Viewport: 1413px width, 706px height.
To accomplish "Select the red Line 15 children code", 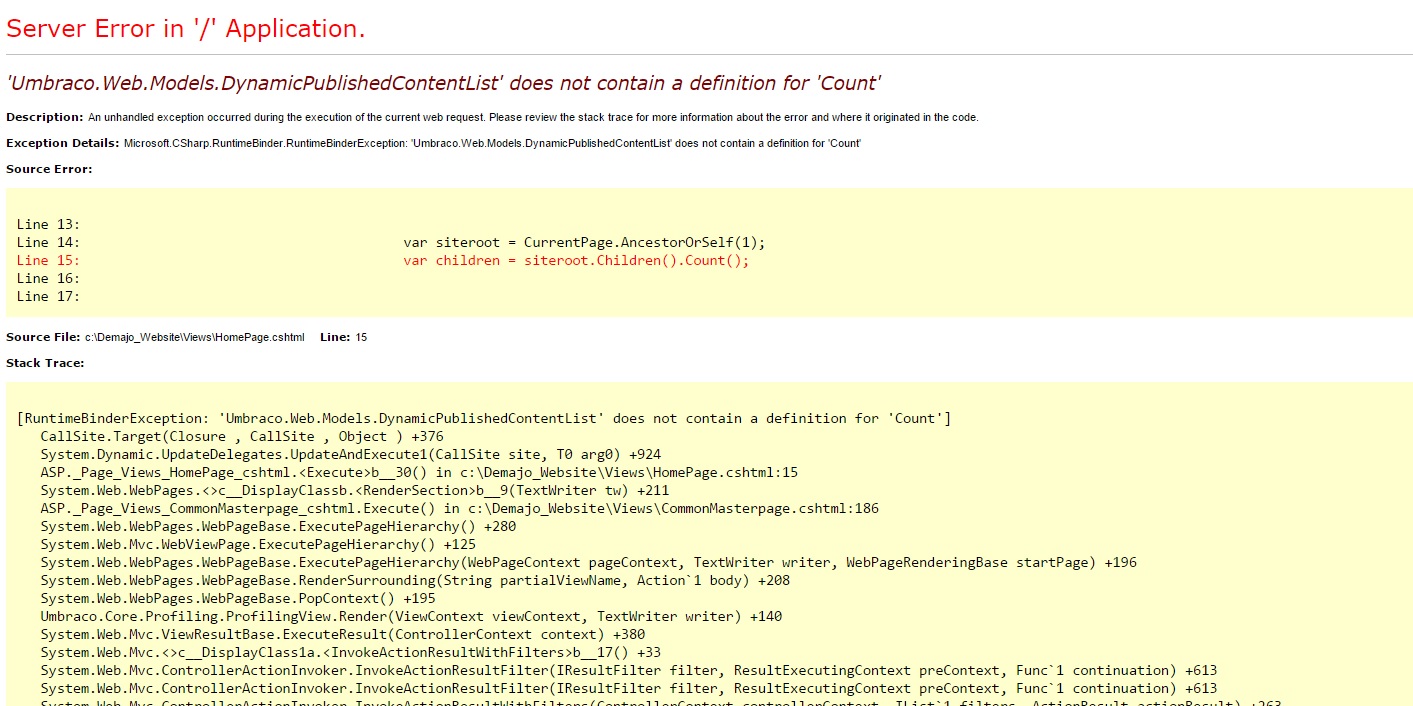I will point(576,260).
